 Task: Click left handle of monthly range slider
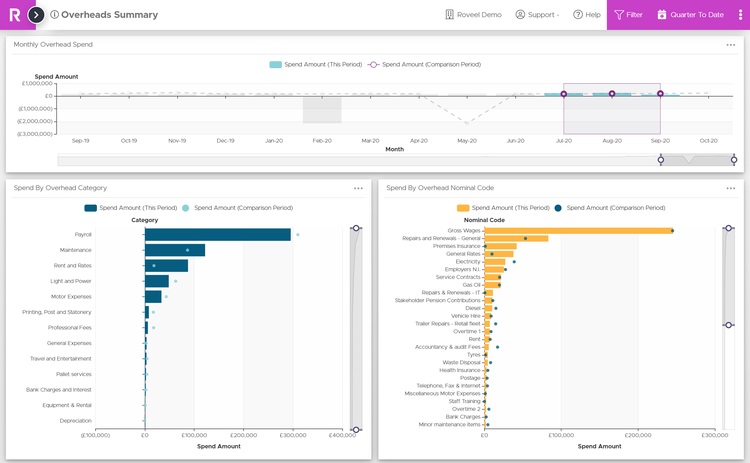point(660,160)
